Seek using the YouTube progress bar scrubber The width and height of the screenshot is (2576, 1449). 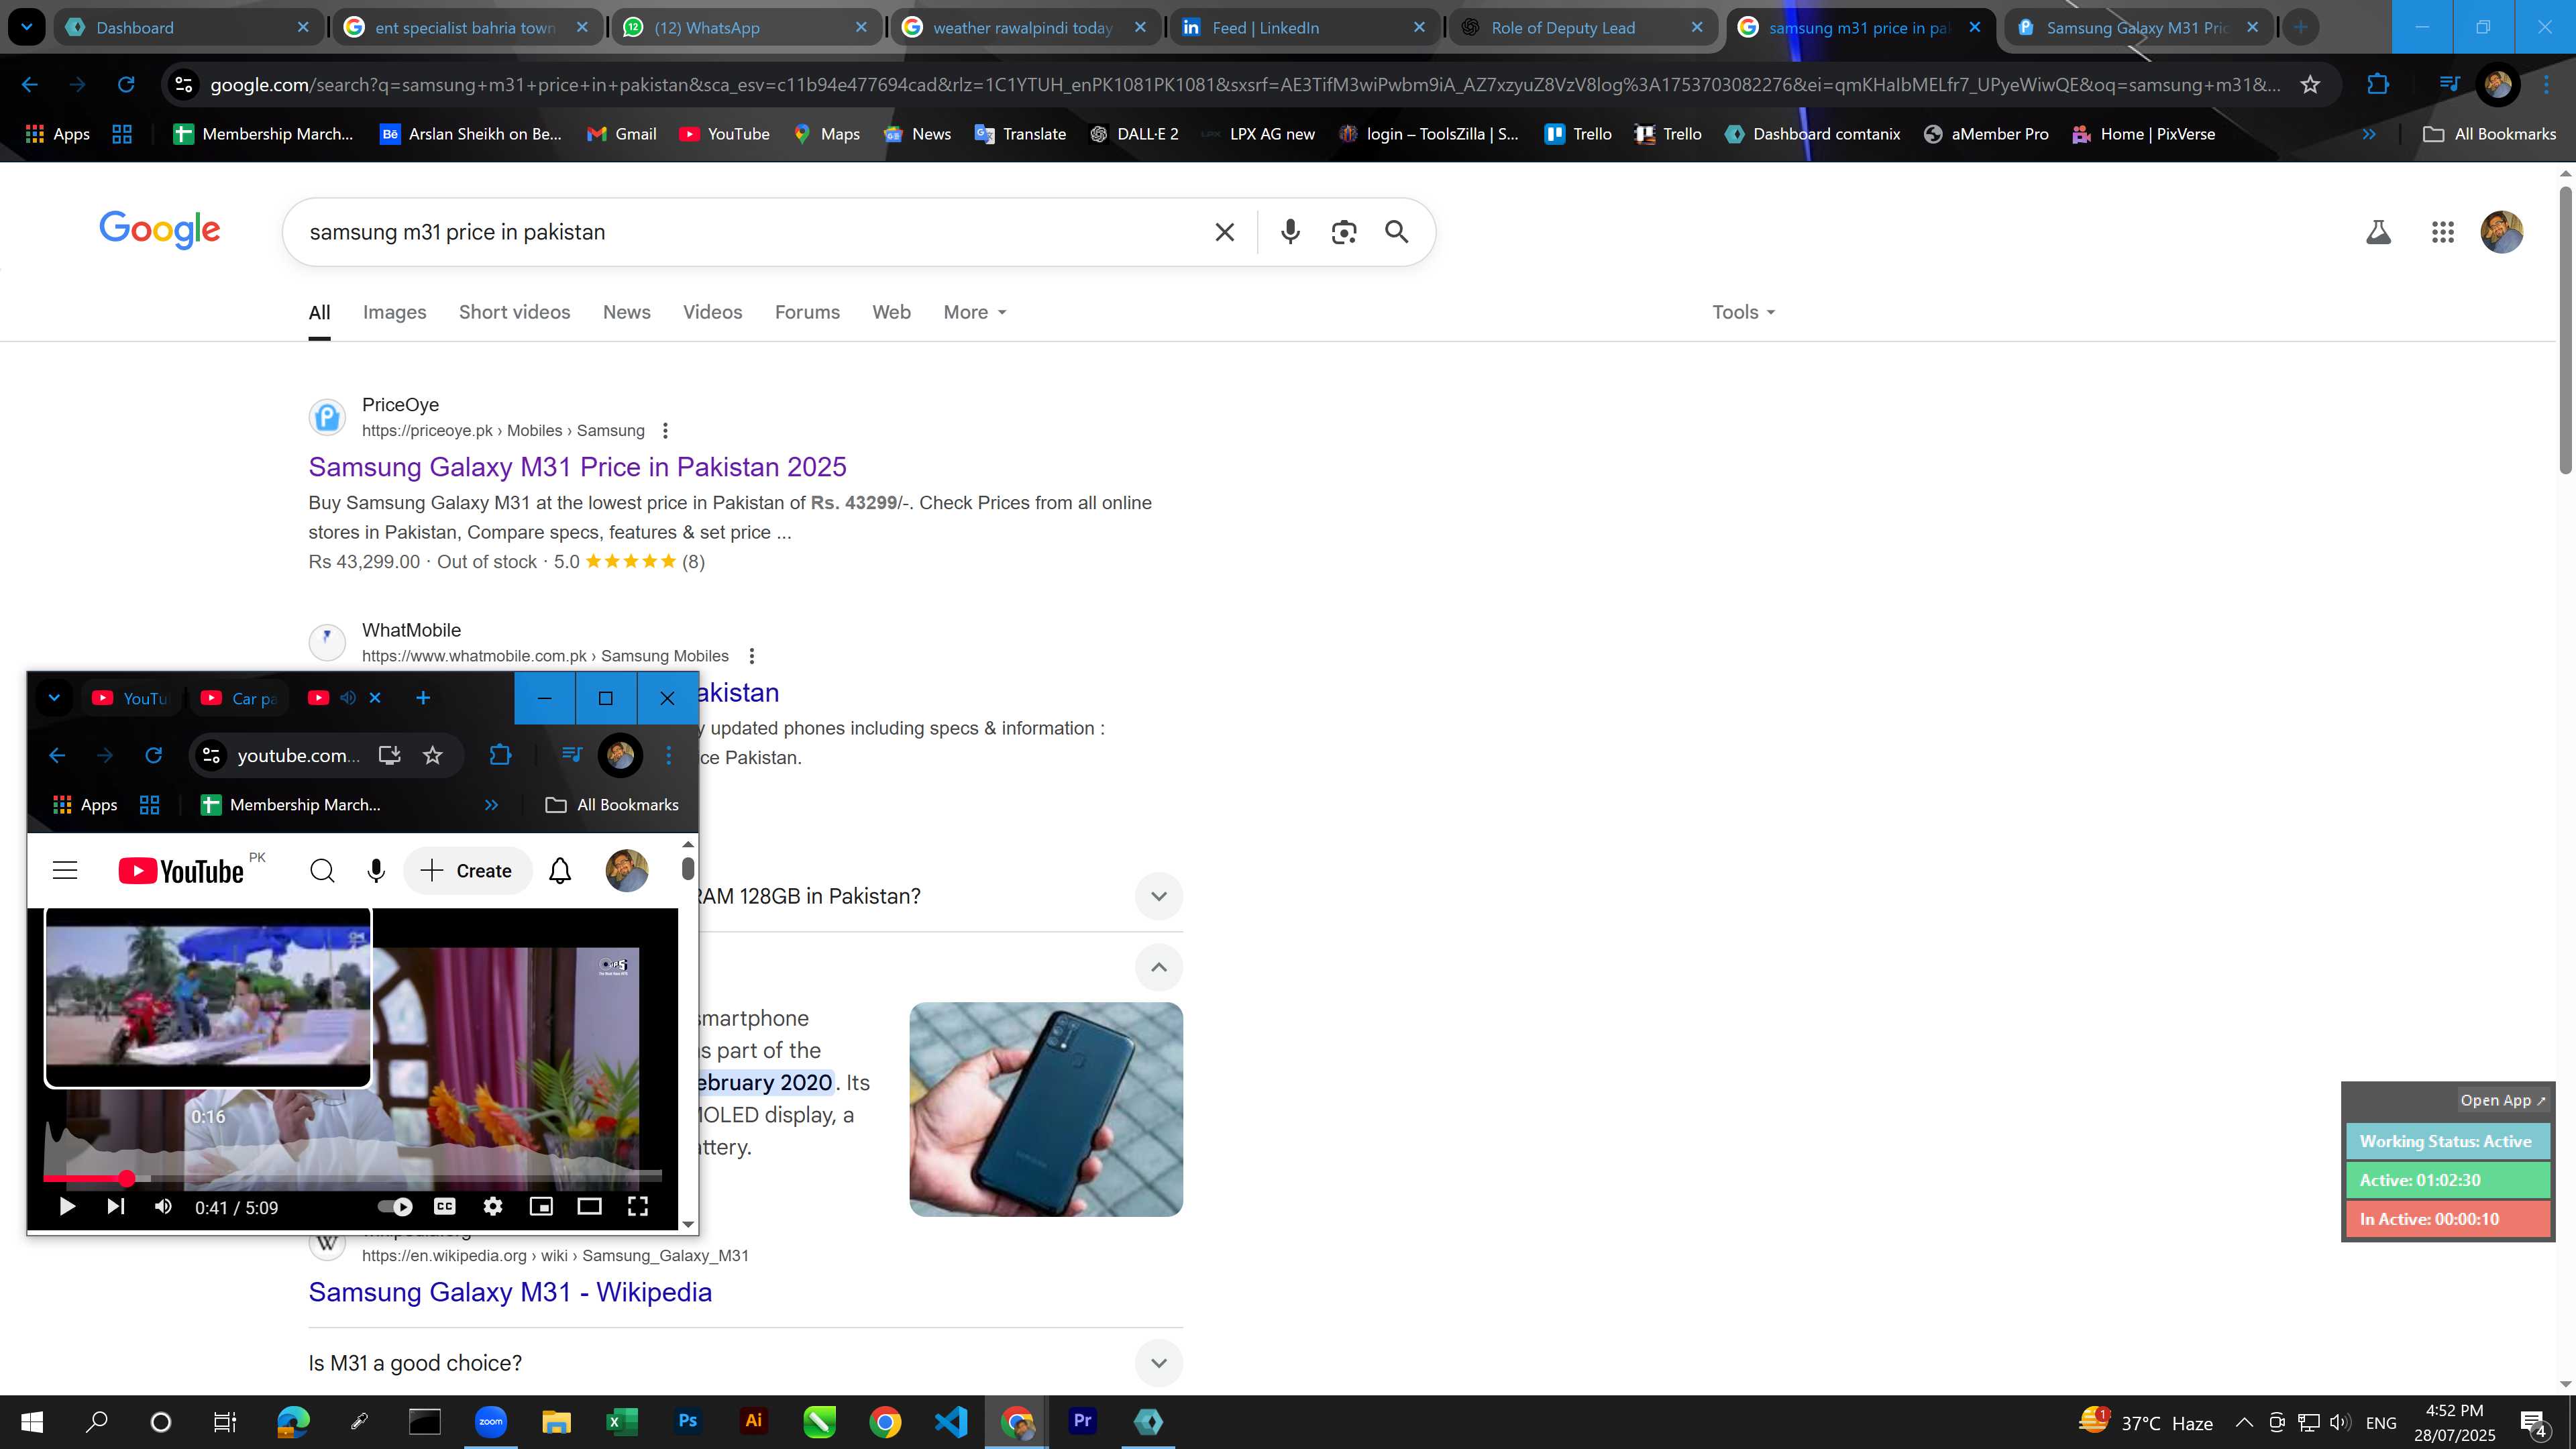pyautogui.click(x=126, y=1178)
